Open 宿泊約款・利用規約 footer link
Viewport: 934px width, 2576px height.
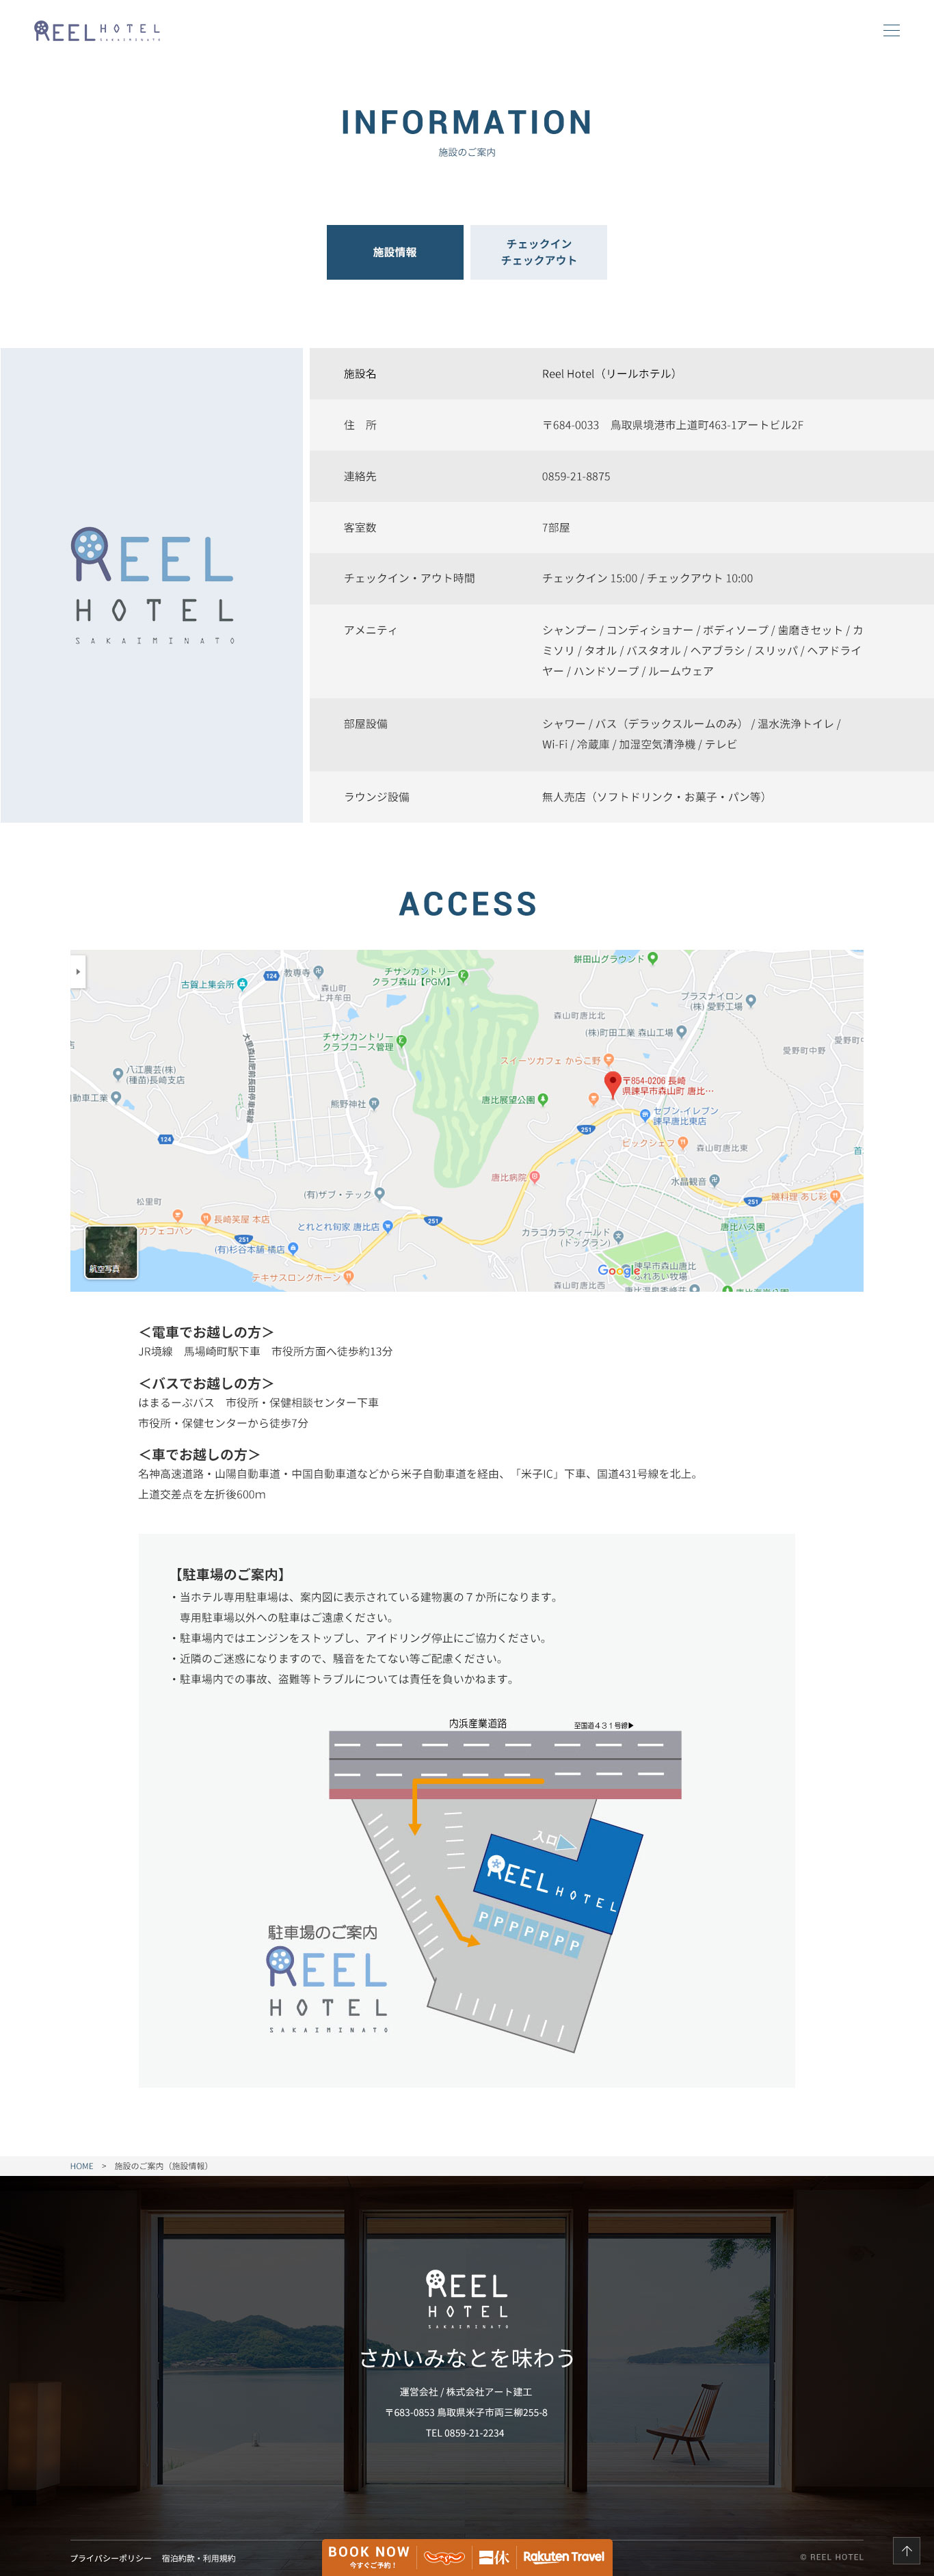[x=198, y=2558]
